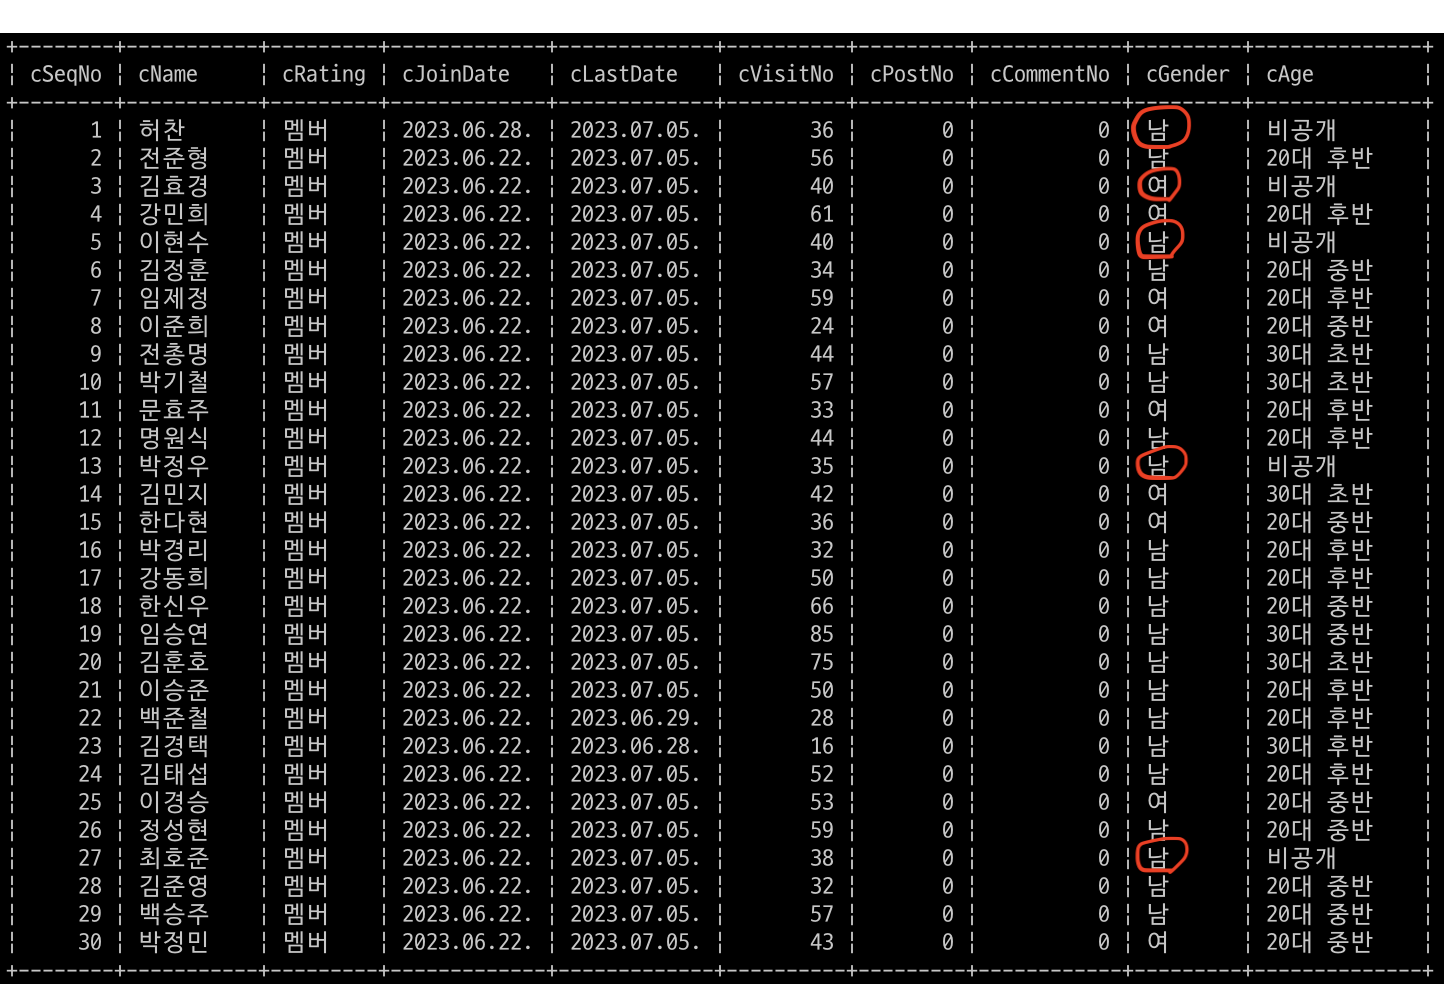The height and width of the screenshot is (984, 1444).
Task: Select the name 박경리
Action: [174, 550]
